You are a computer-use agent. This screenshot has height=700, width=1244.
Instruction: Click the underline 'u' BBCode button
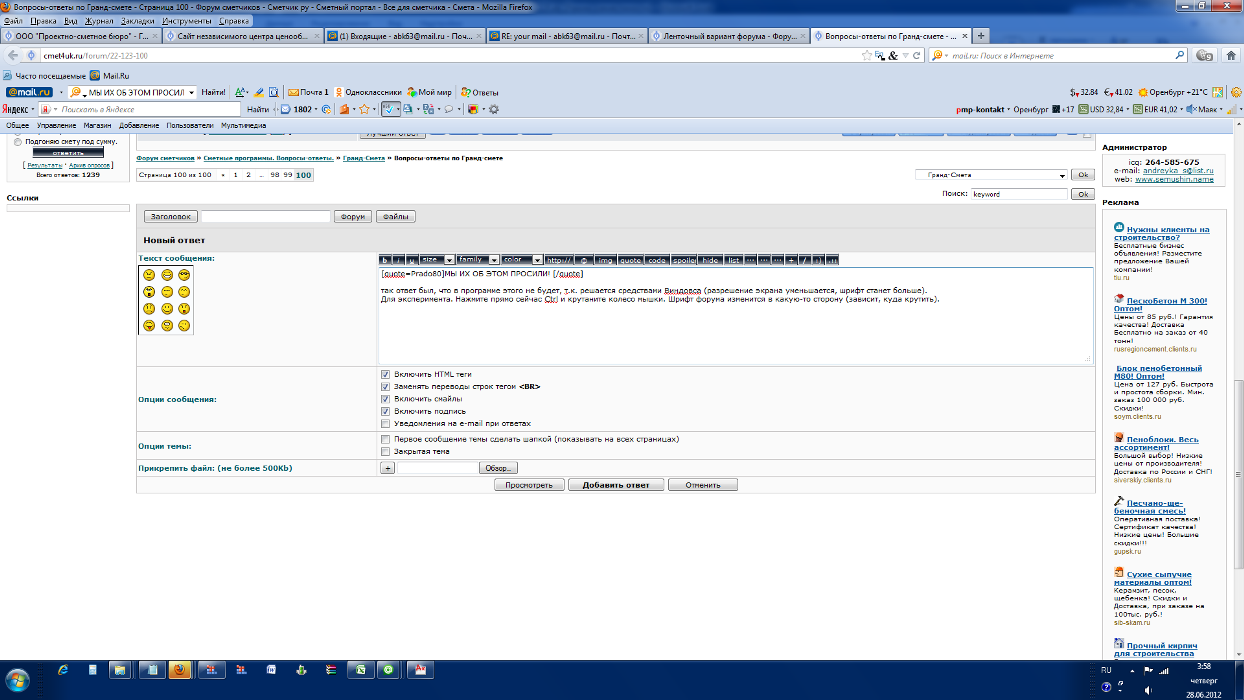pyautogui.click(x=411, y=260)
